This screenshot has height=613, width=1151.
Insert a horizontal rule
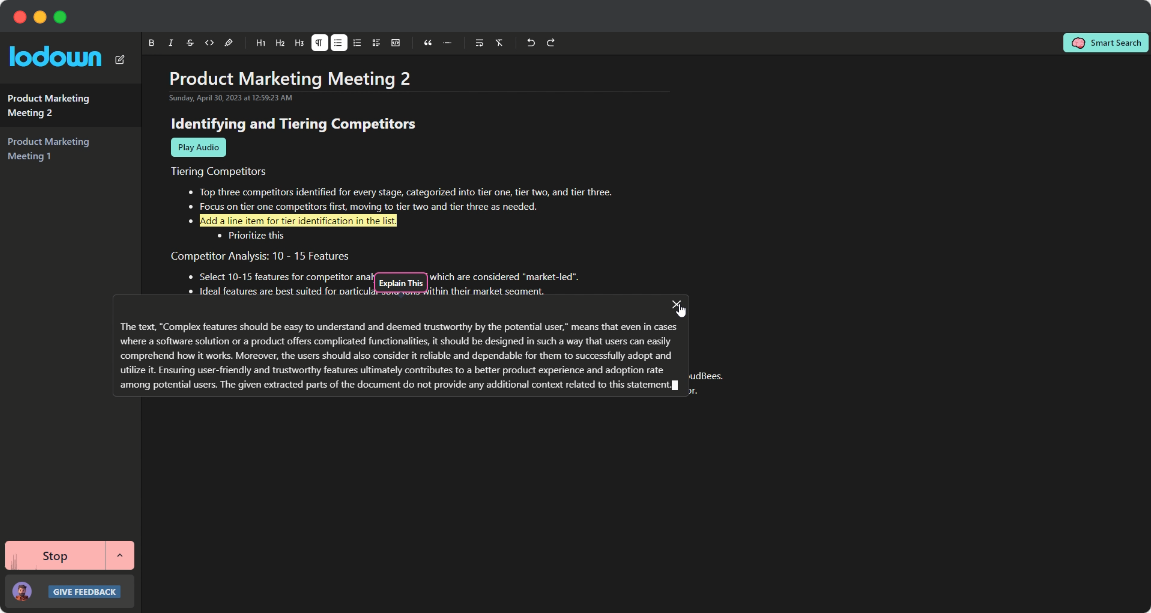pos(447,43)
